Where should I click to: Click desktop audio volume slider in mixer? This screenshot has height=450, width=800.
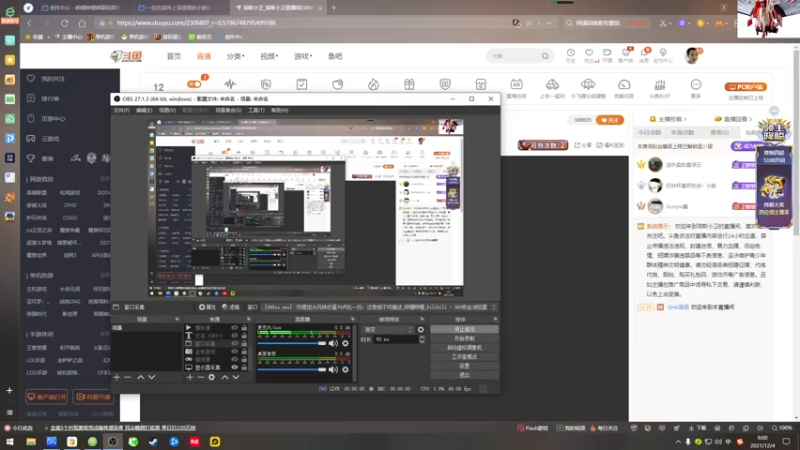point(291,369)
